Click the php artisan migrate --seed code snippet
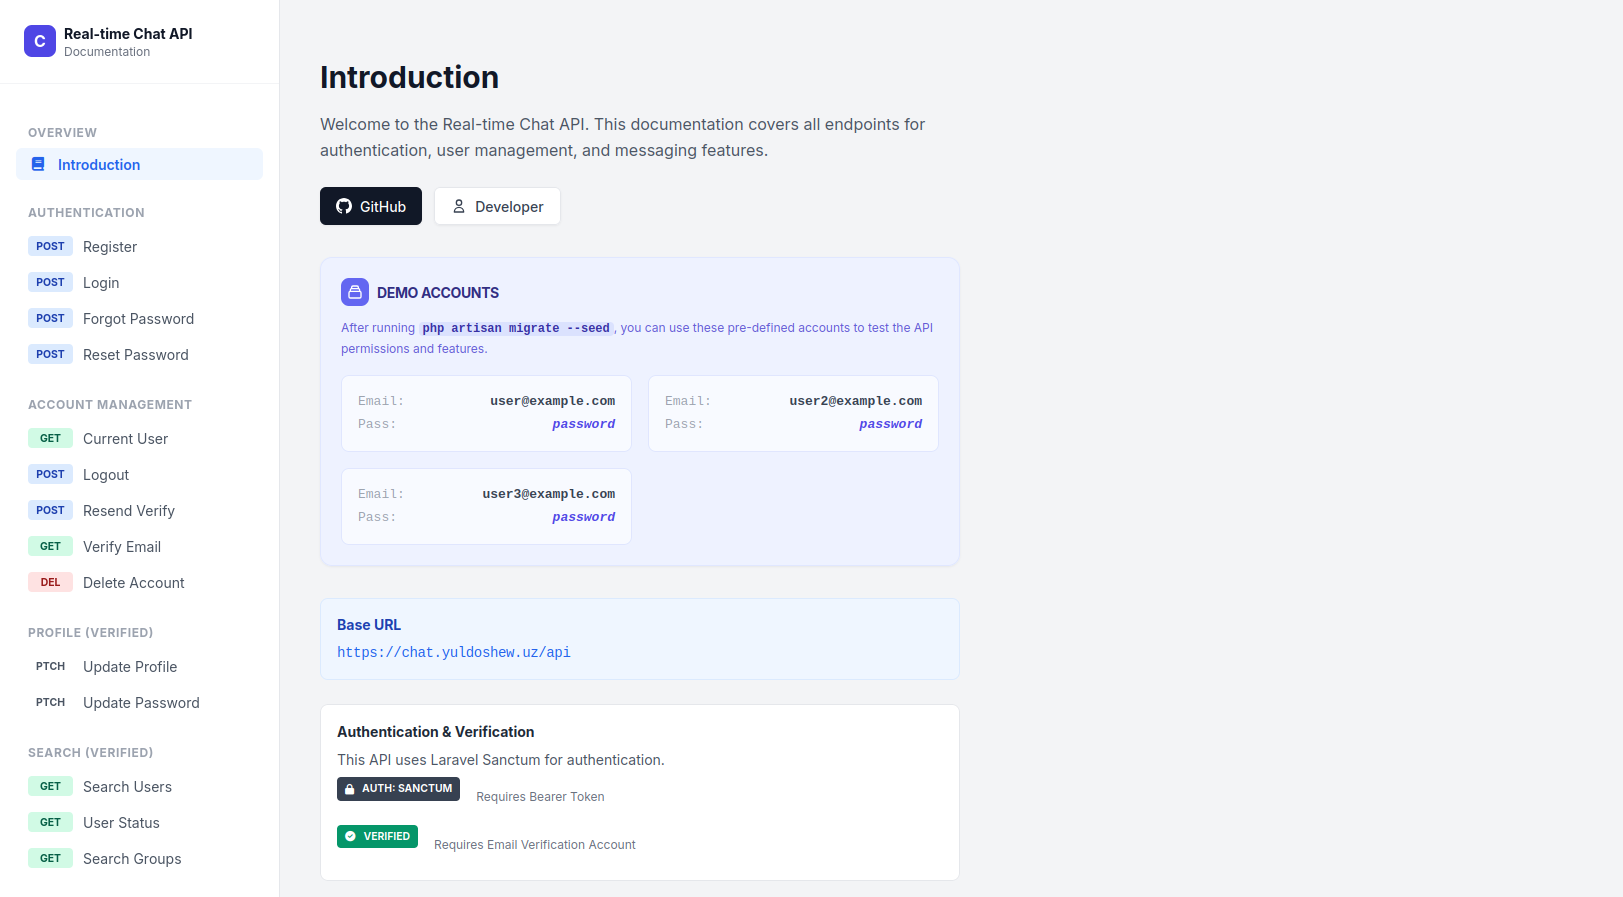The height and width of the screenshot is (897, 1623). pos(515,328)
